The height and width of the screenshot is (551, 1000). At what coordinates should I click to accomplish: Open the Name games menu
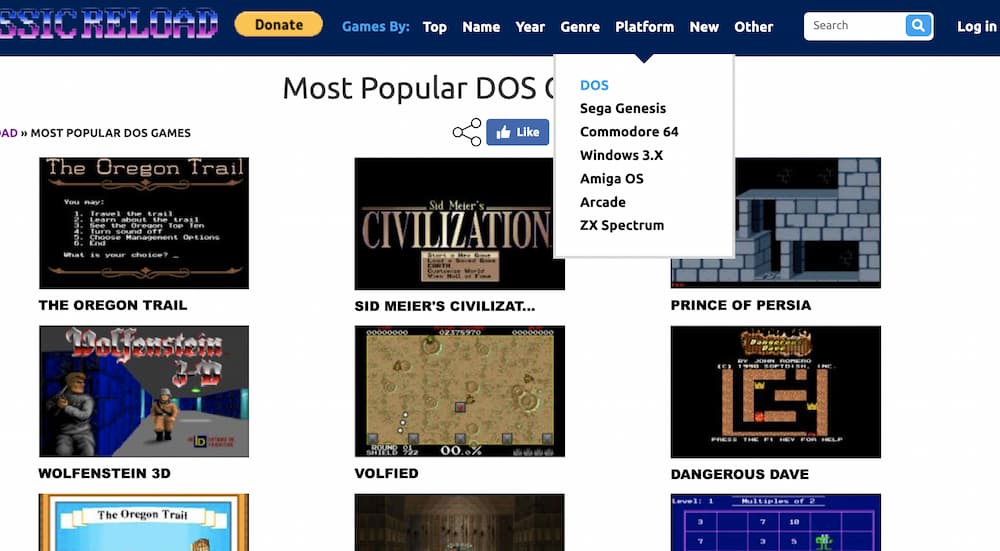pos(481,27)
